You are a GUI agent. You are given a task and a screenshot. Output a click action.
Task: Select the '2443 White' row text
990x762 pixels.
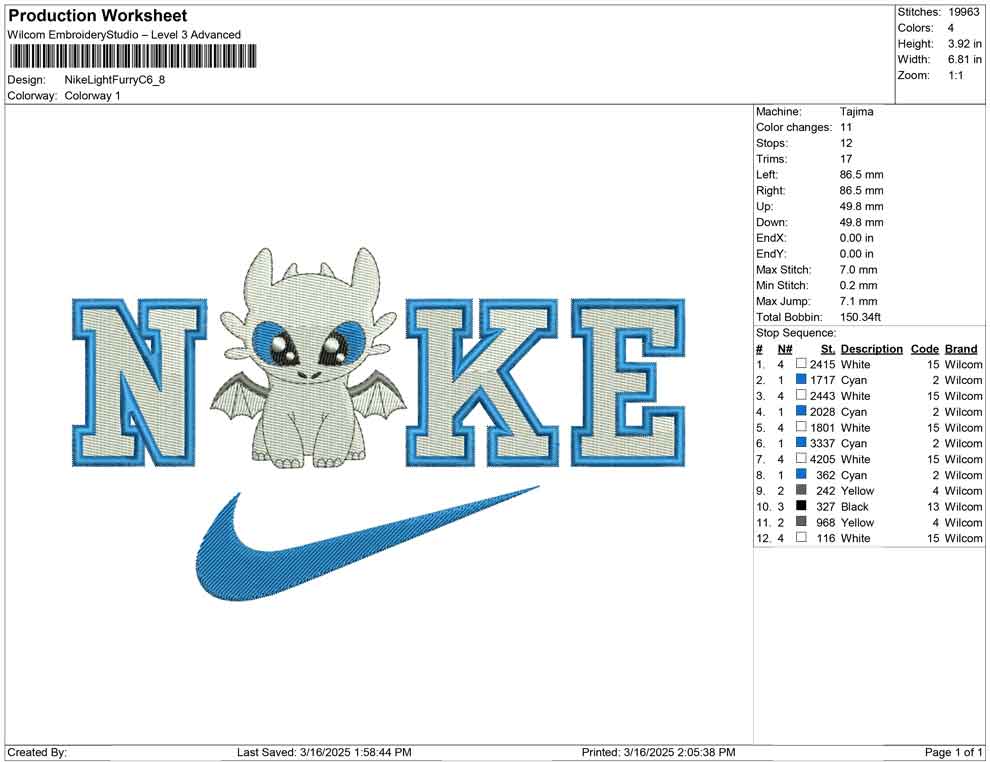click(x=840, y=396)
